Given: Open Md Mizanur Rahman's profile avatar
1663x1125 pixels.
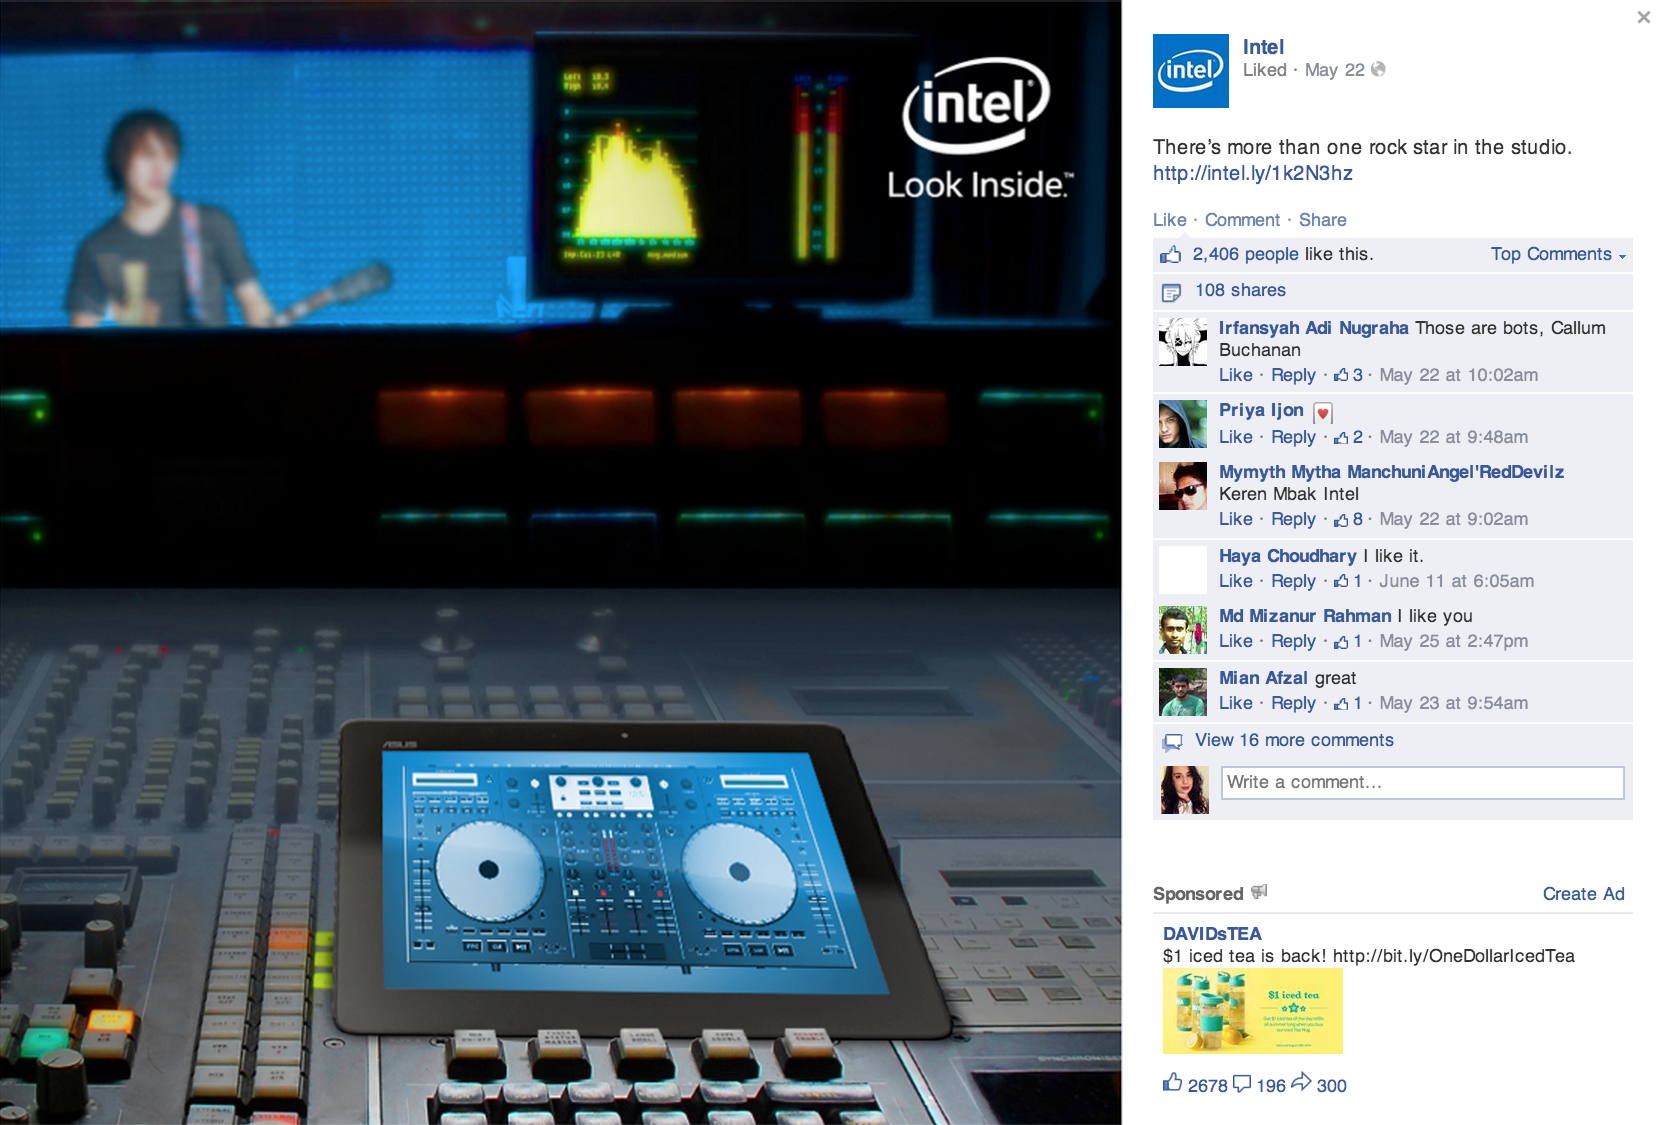Looking at the screenshot, I should [1183, 630].
